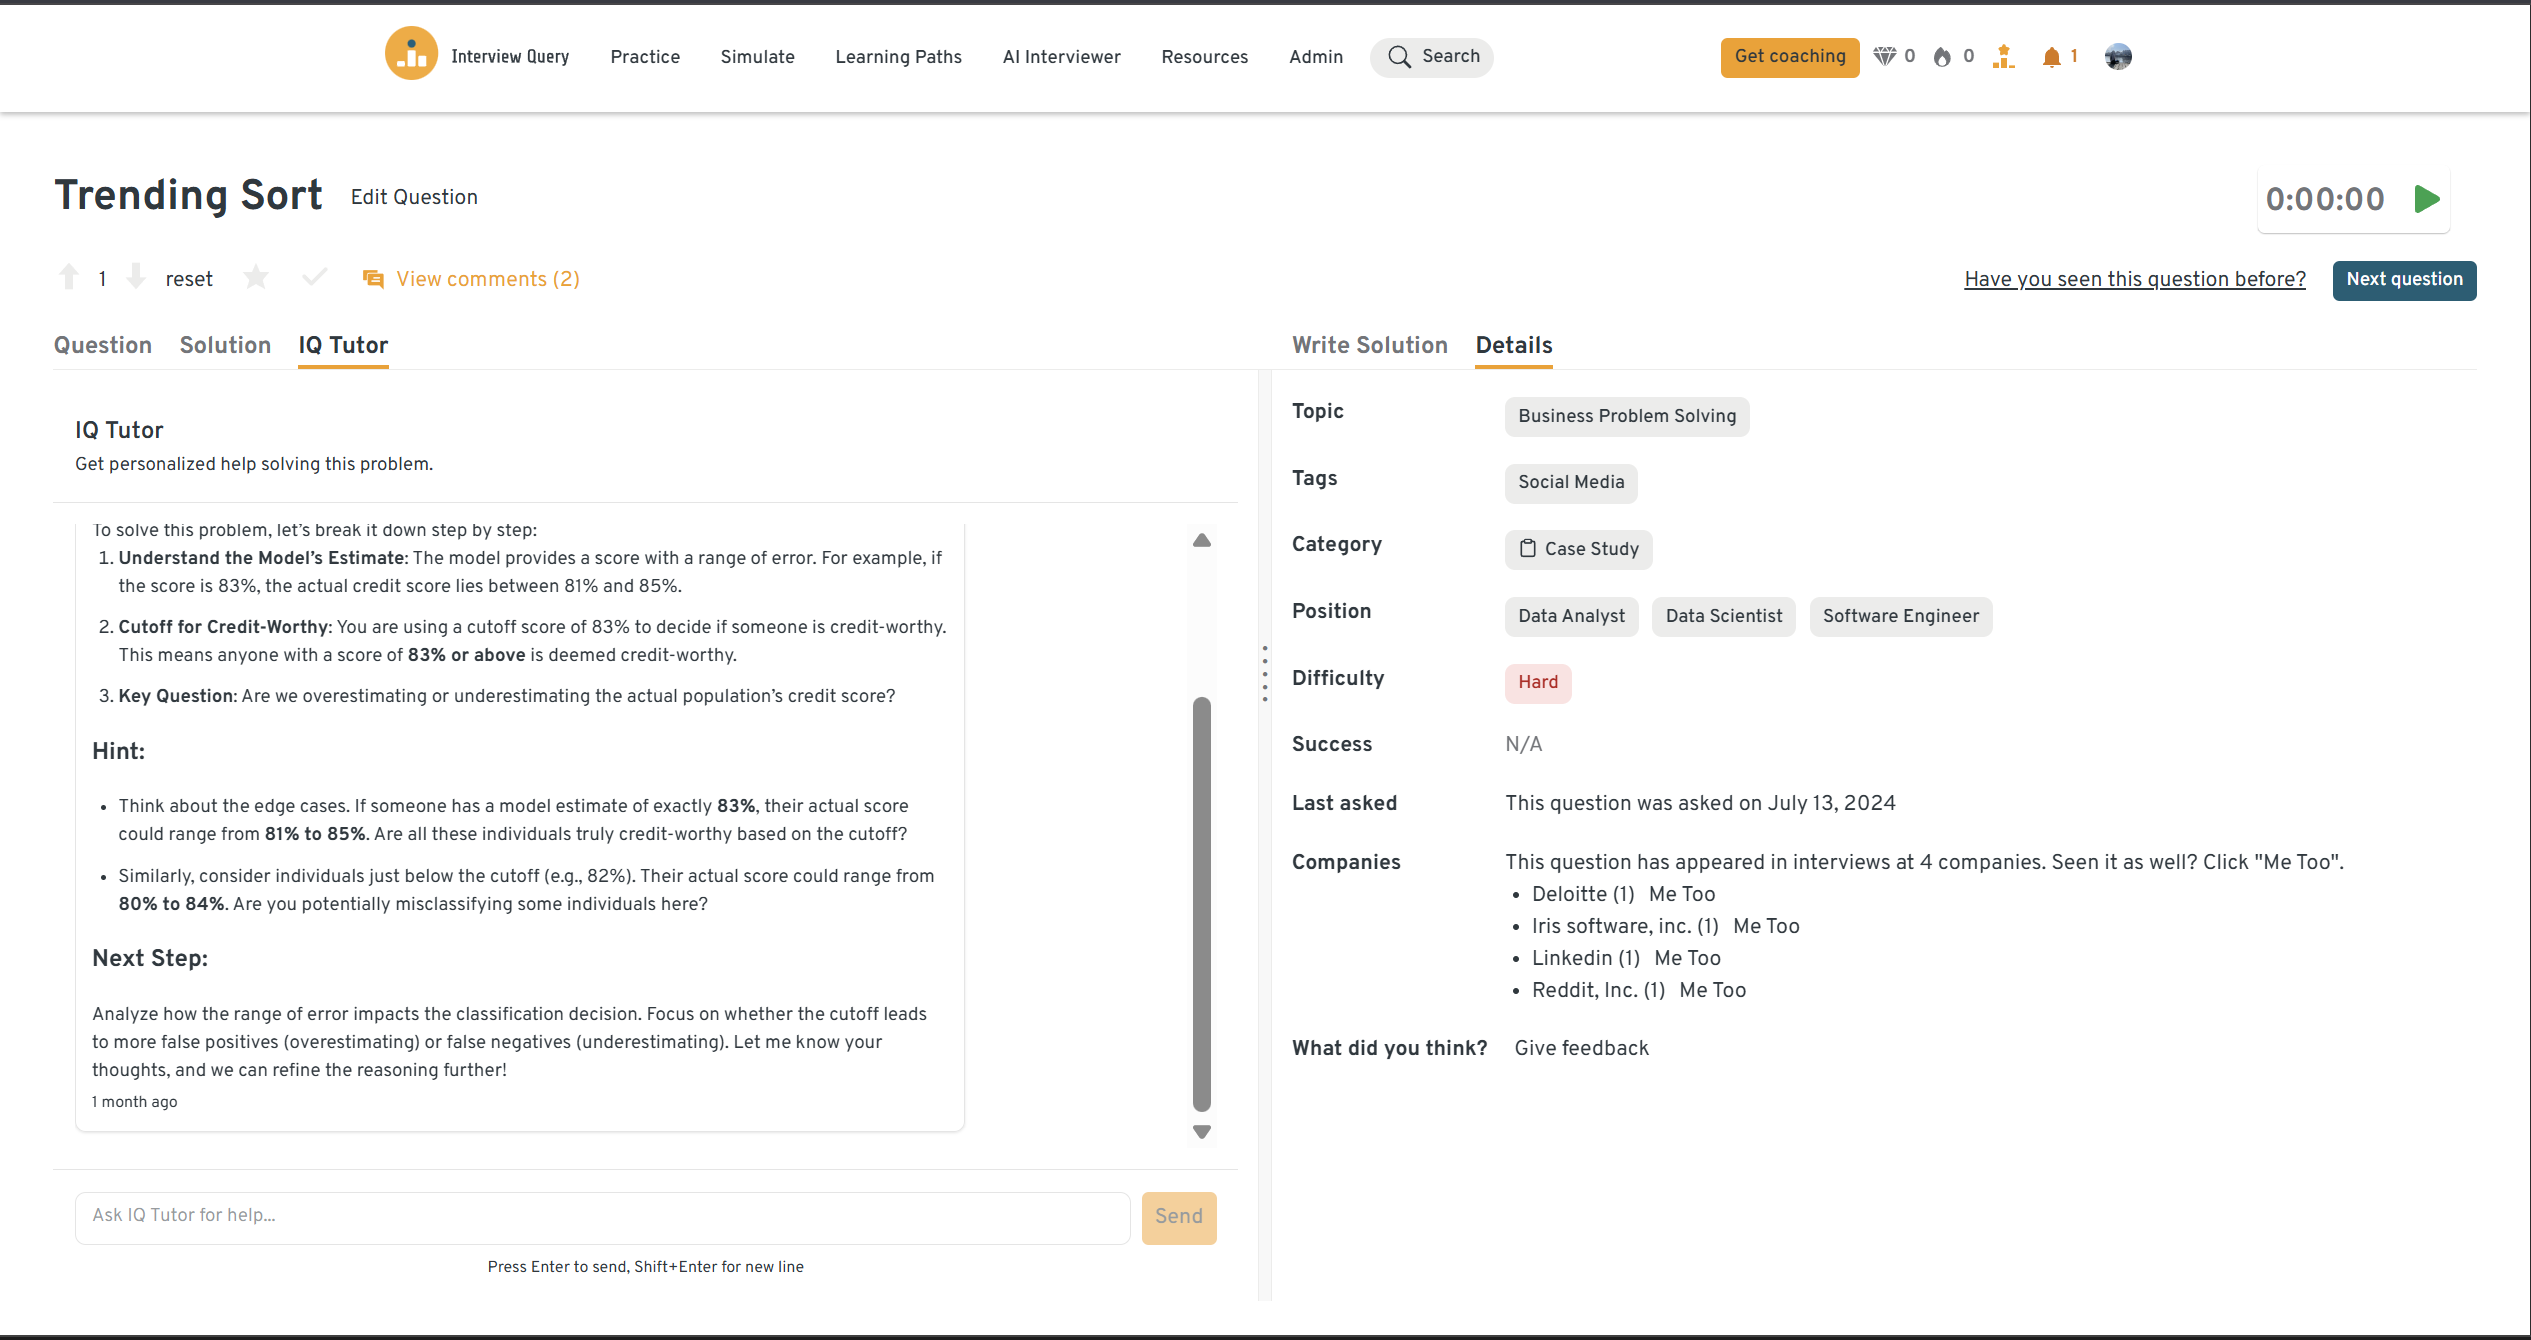
Task: Start the timer with play button
Action: click(2427, 199)
